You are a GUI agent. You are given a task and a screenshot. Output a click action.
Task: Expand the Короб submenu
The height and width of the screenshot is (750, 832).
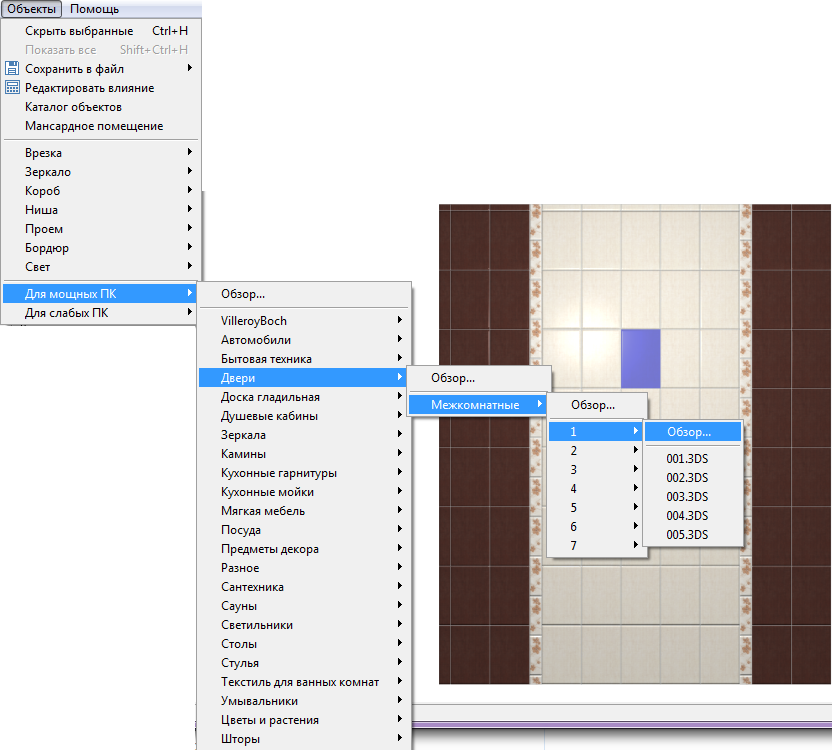pyautogui.click(x=100, y=191)
